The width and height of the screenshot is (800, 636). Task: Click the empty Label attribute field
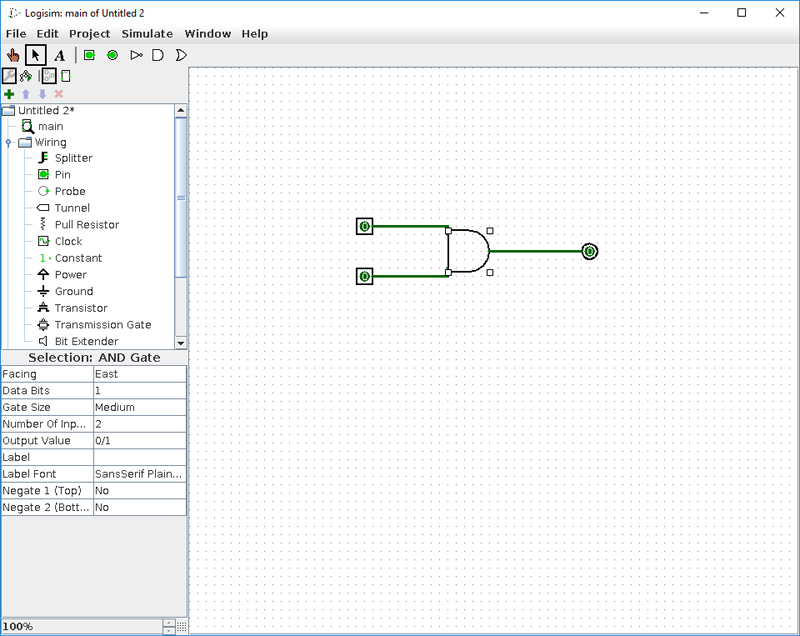pos(140,457)
